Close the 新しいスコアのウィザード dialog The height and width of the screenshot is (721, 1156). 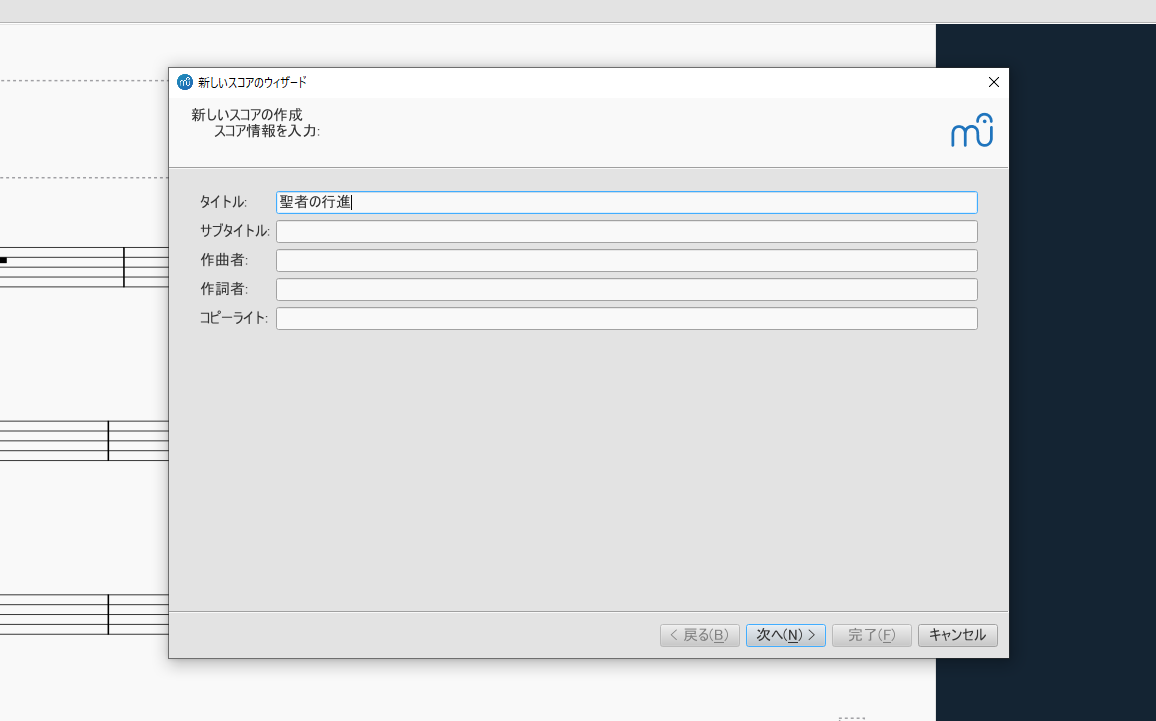[x=993, y=82]
